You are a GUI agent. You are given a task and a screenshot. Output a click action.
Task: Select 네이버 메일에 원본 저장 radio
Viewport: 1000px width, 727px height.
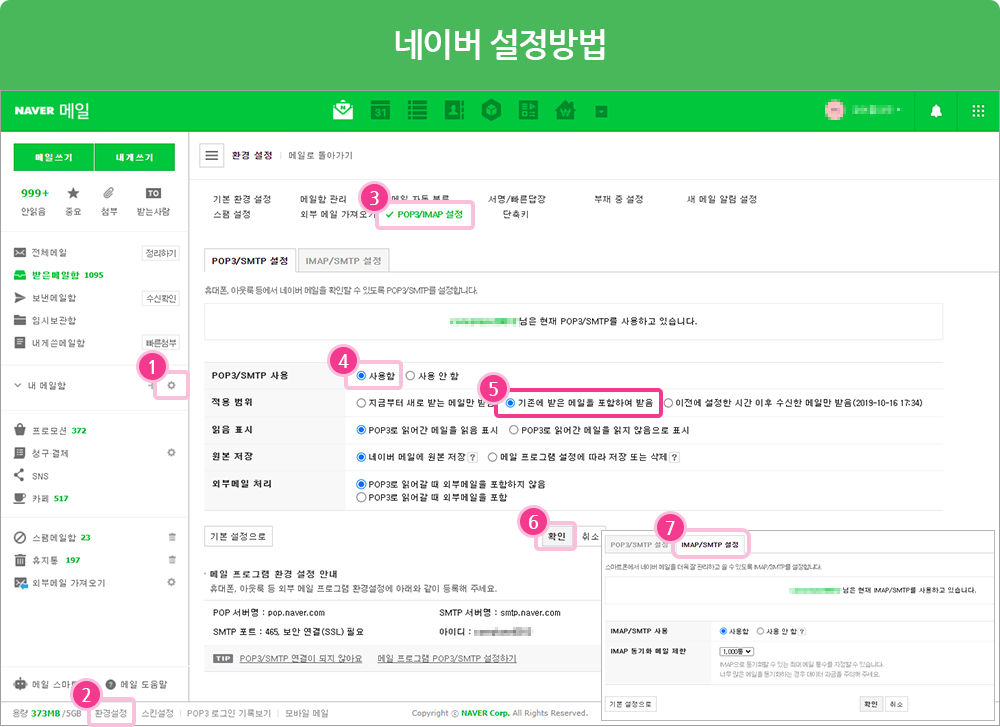tap(361, 457)
